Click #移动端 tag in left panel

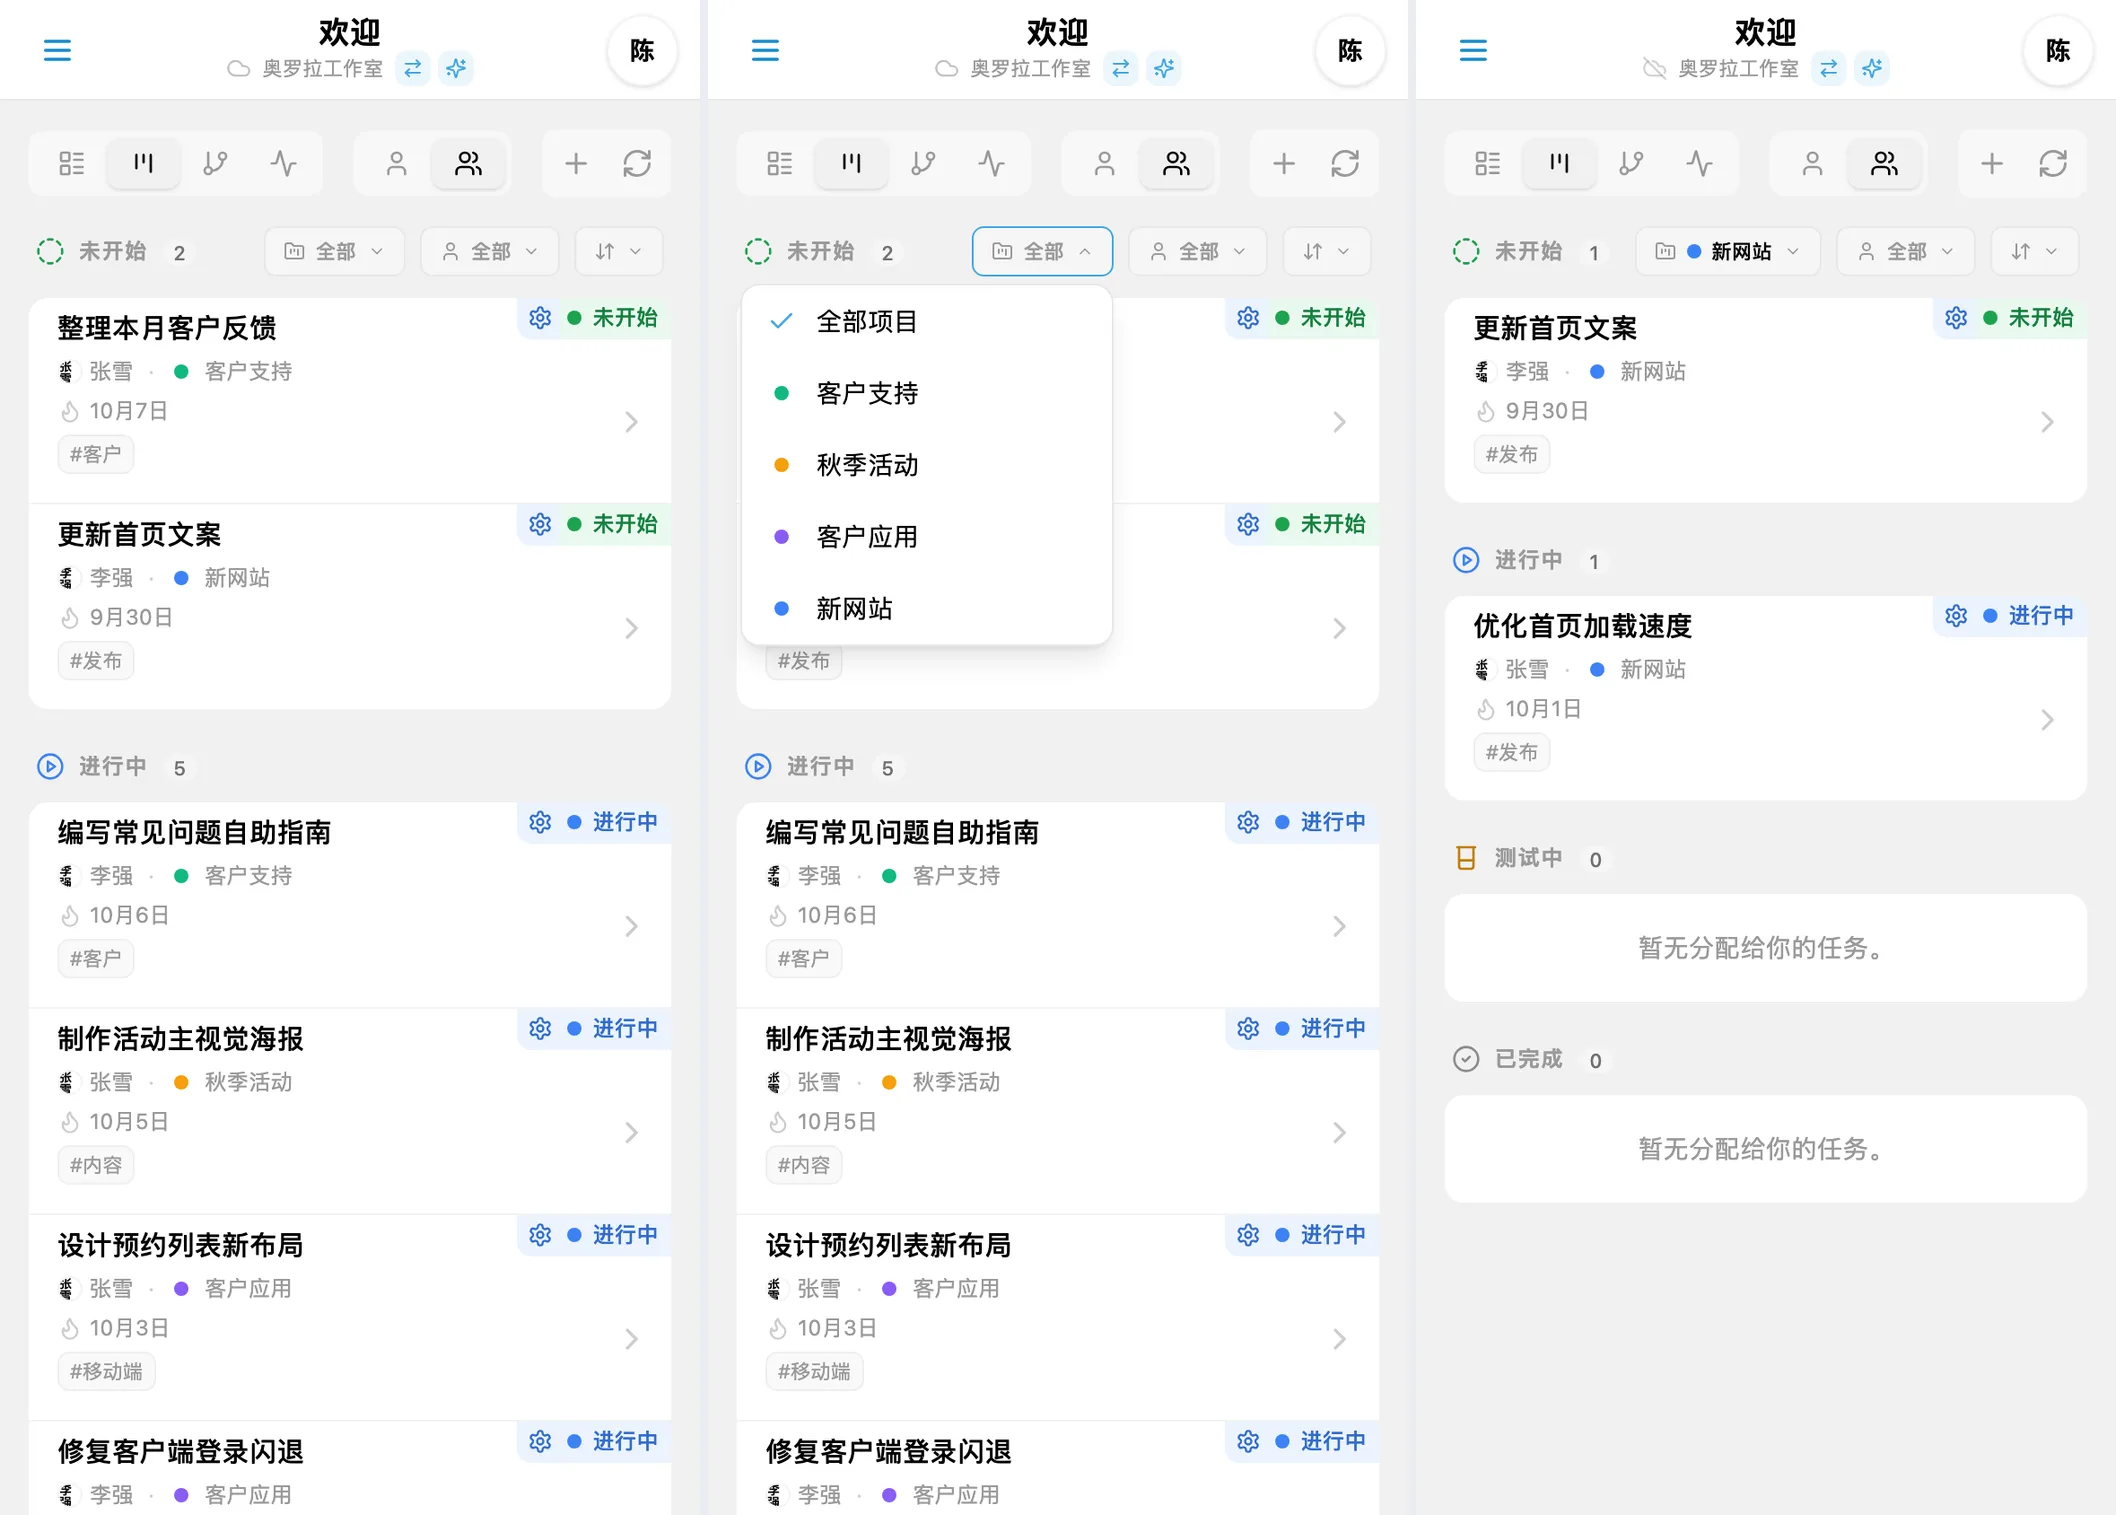click(x=106, y=1371)
